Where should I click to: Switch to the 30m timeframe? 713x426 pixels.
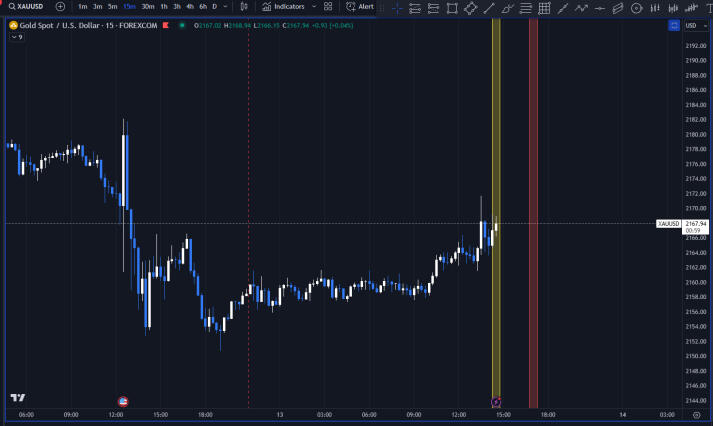pos(147,6)
